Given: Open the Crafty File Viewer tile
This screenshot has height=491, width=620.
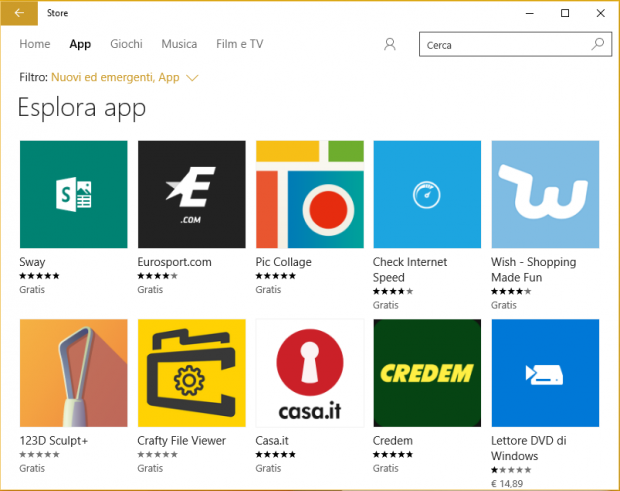Looking at the screenshot, I should click(191, 373).
